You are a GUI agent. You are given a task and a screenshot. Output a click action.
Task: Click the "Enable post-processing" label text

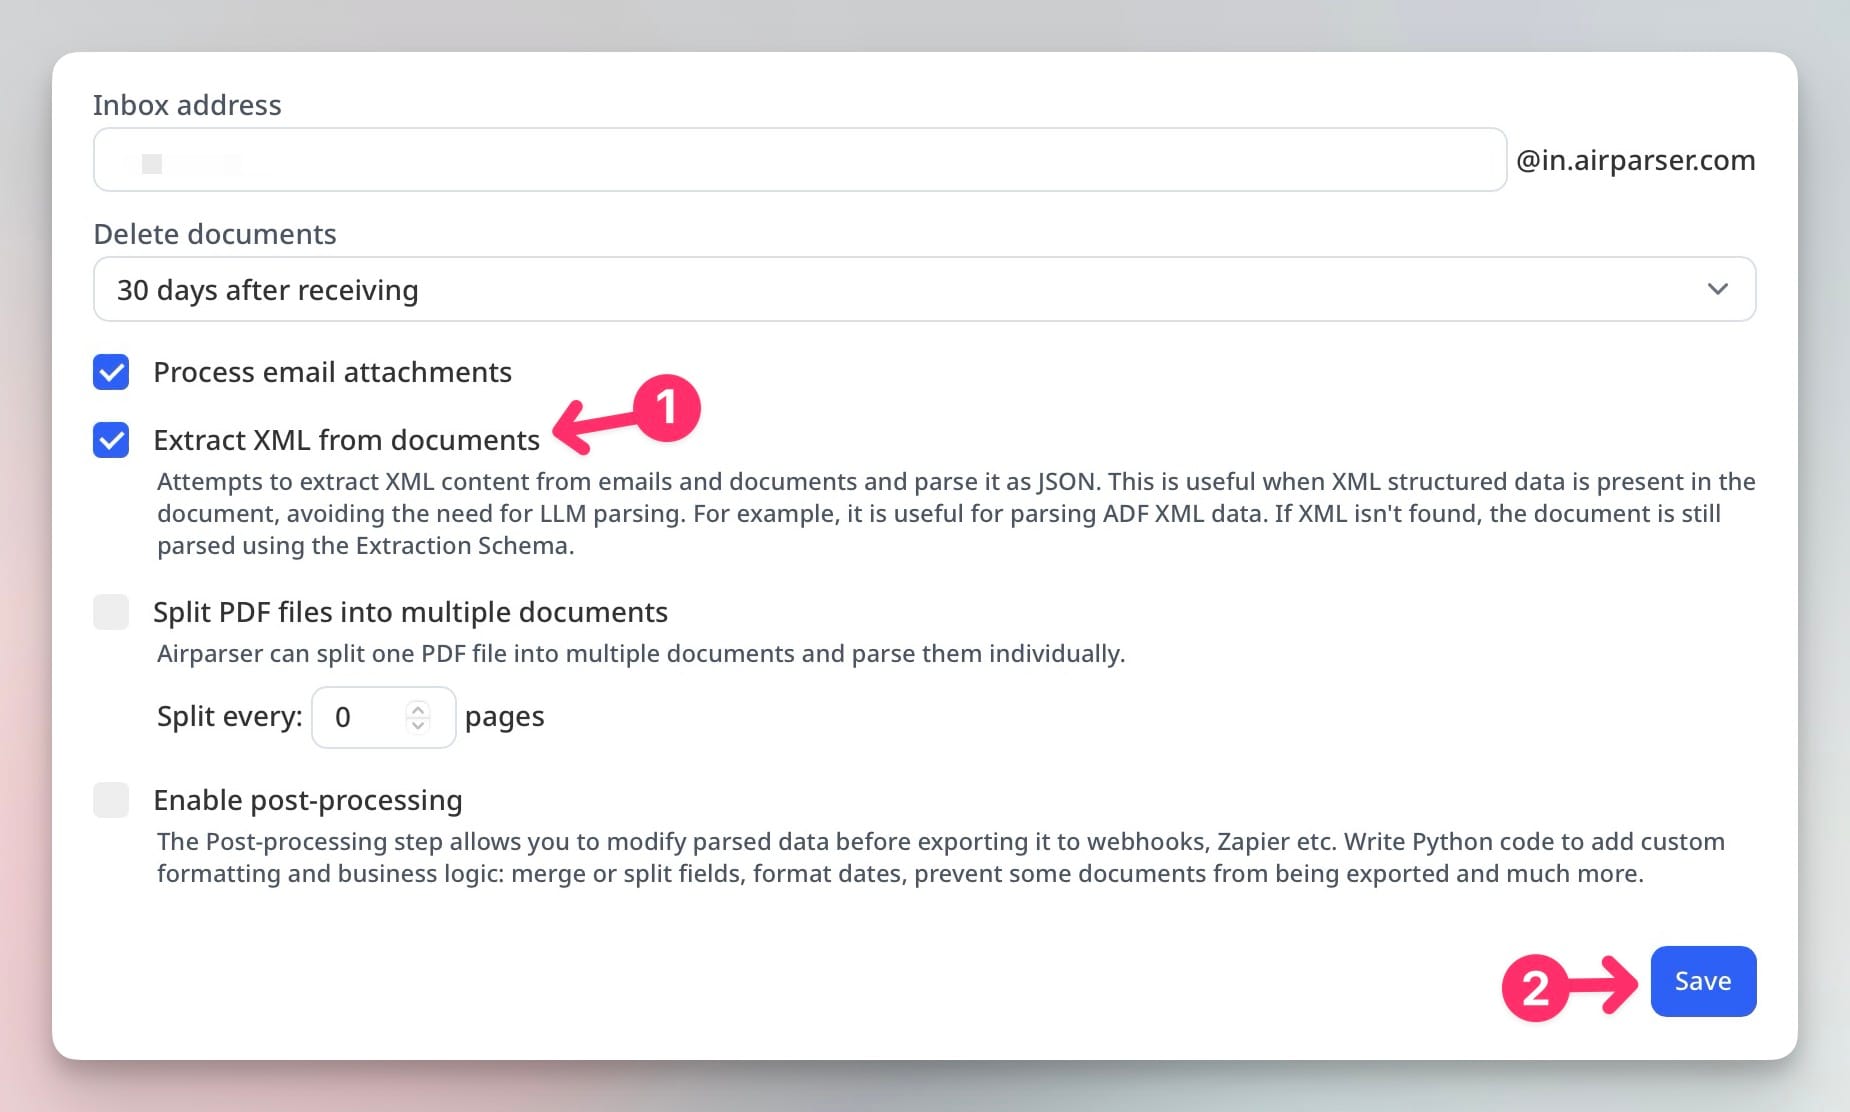click(307, 800)
